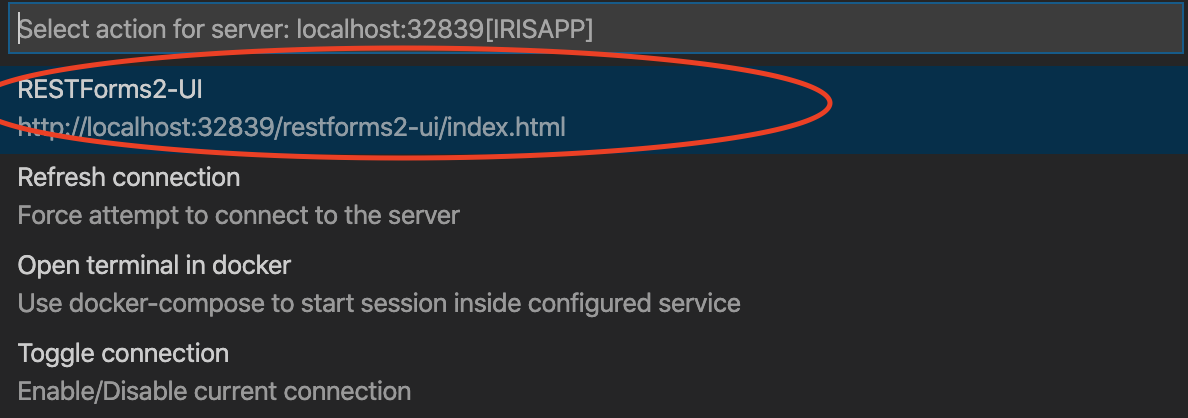Image resolution: width=1188 pixels, height=418 pixels.
Task: Open the localhost restforms2-ui index.html link
Action: click(291, 127)
